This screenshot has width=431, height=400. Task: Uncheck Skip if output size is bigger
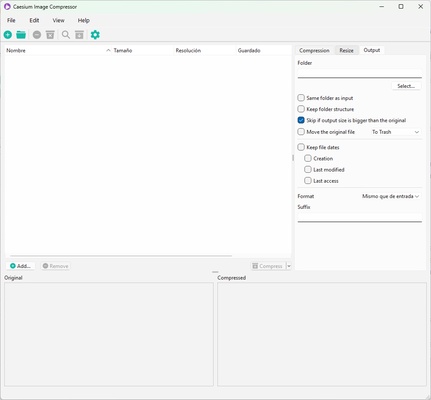click(301, 120)
